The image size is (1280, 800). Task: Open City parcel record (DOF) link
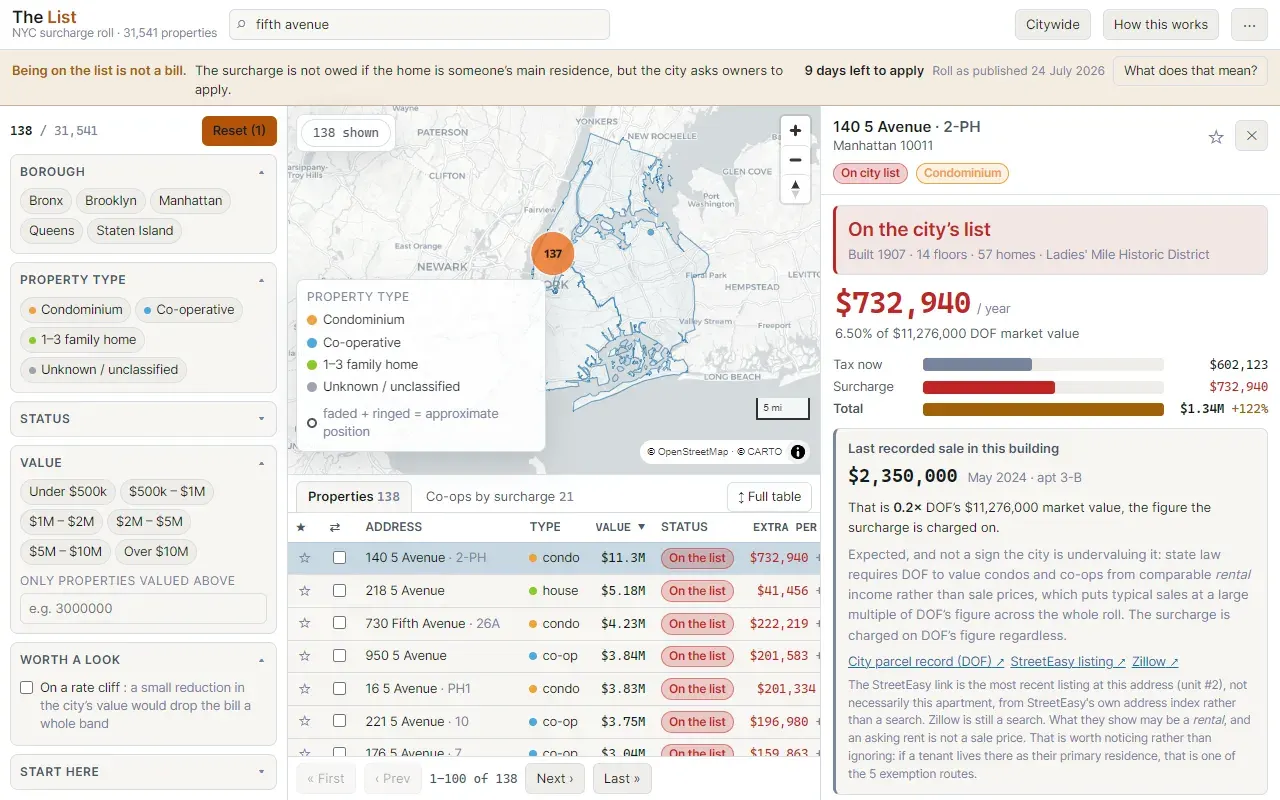tap(926, 662)
